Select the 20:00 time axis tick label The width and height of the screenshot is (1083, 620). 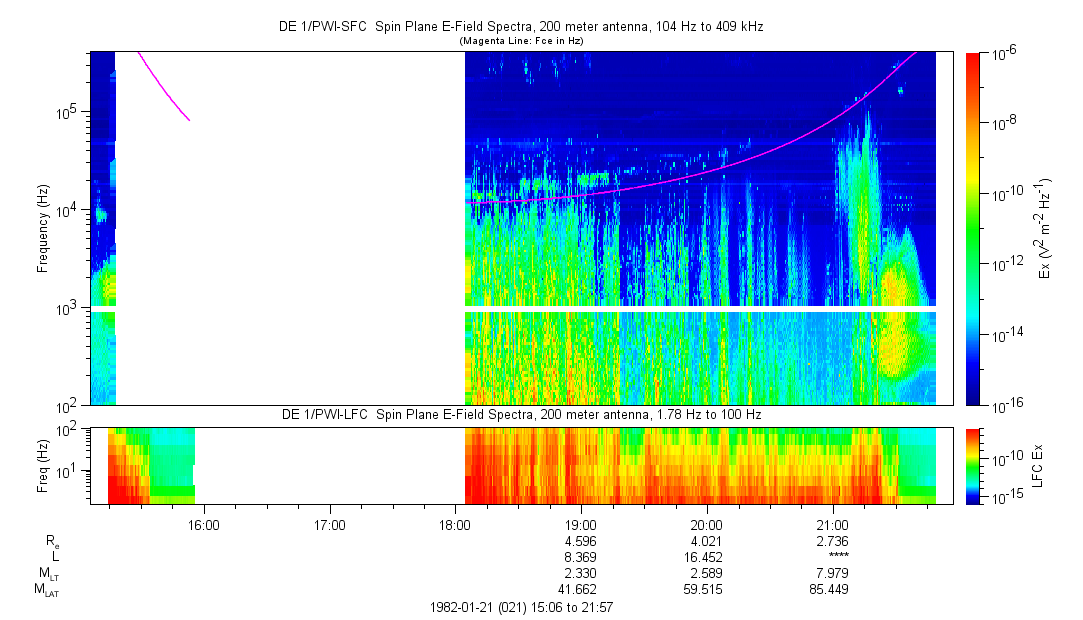707,524
